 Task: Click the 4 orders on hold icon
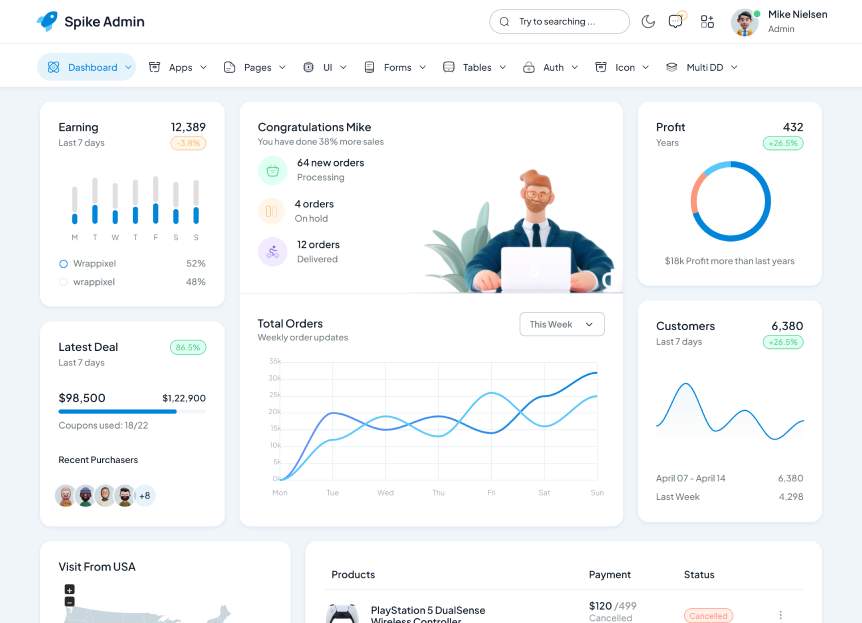(273, 211)
